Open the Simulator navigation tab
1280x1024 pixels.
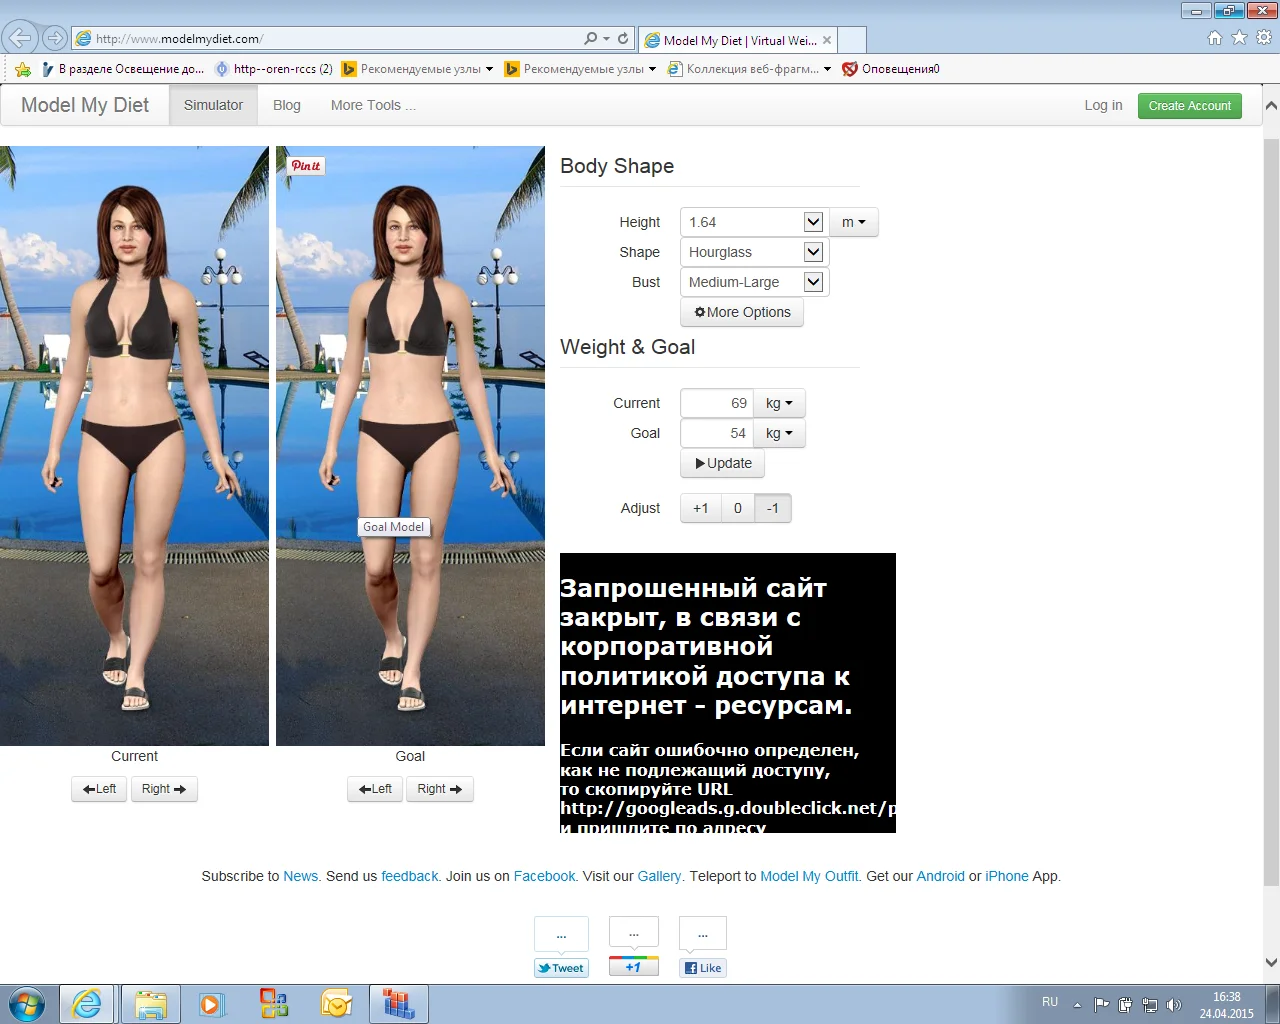click(213, 105)
